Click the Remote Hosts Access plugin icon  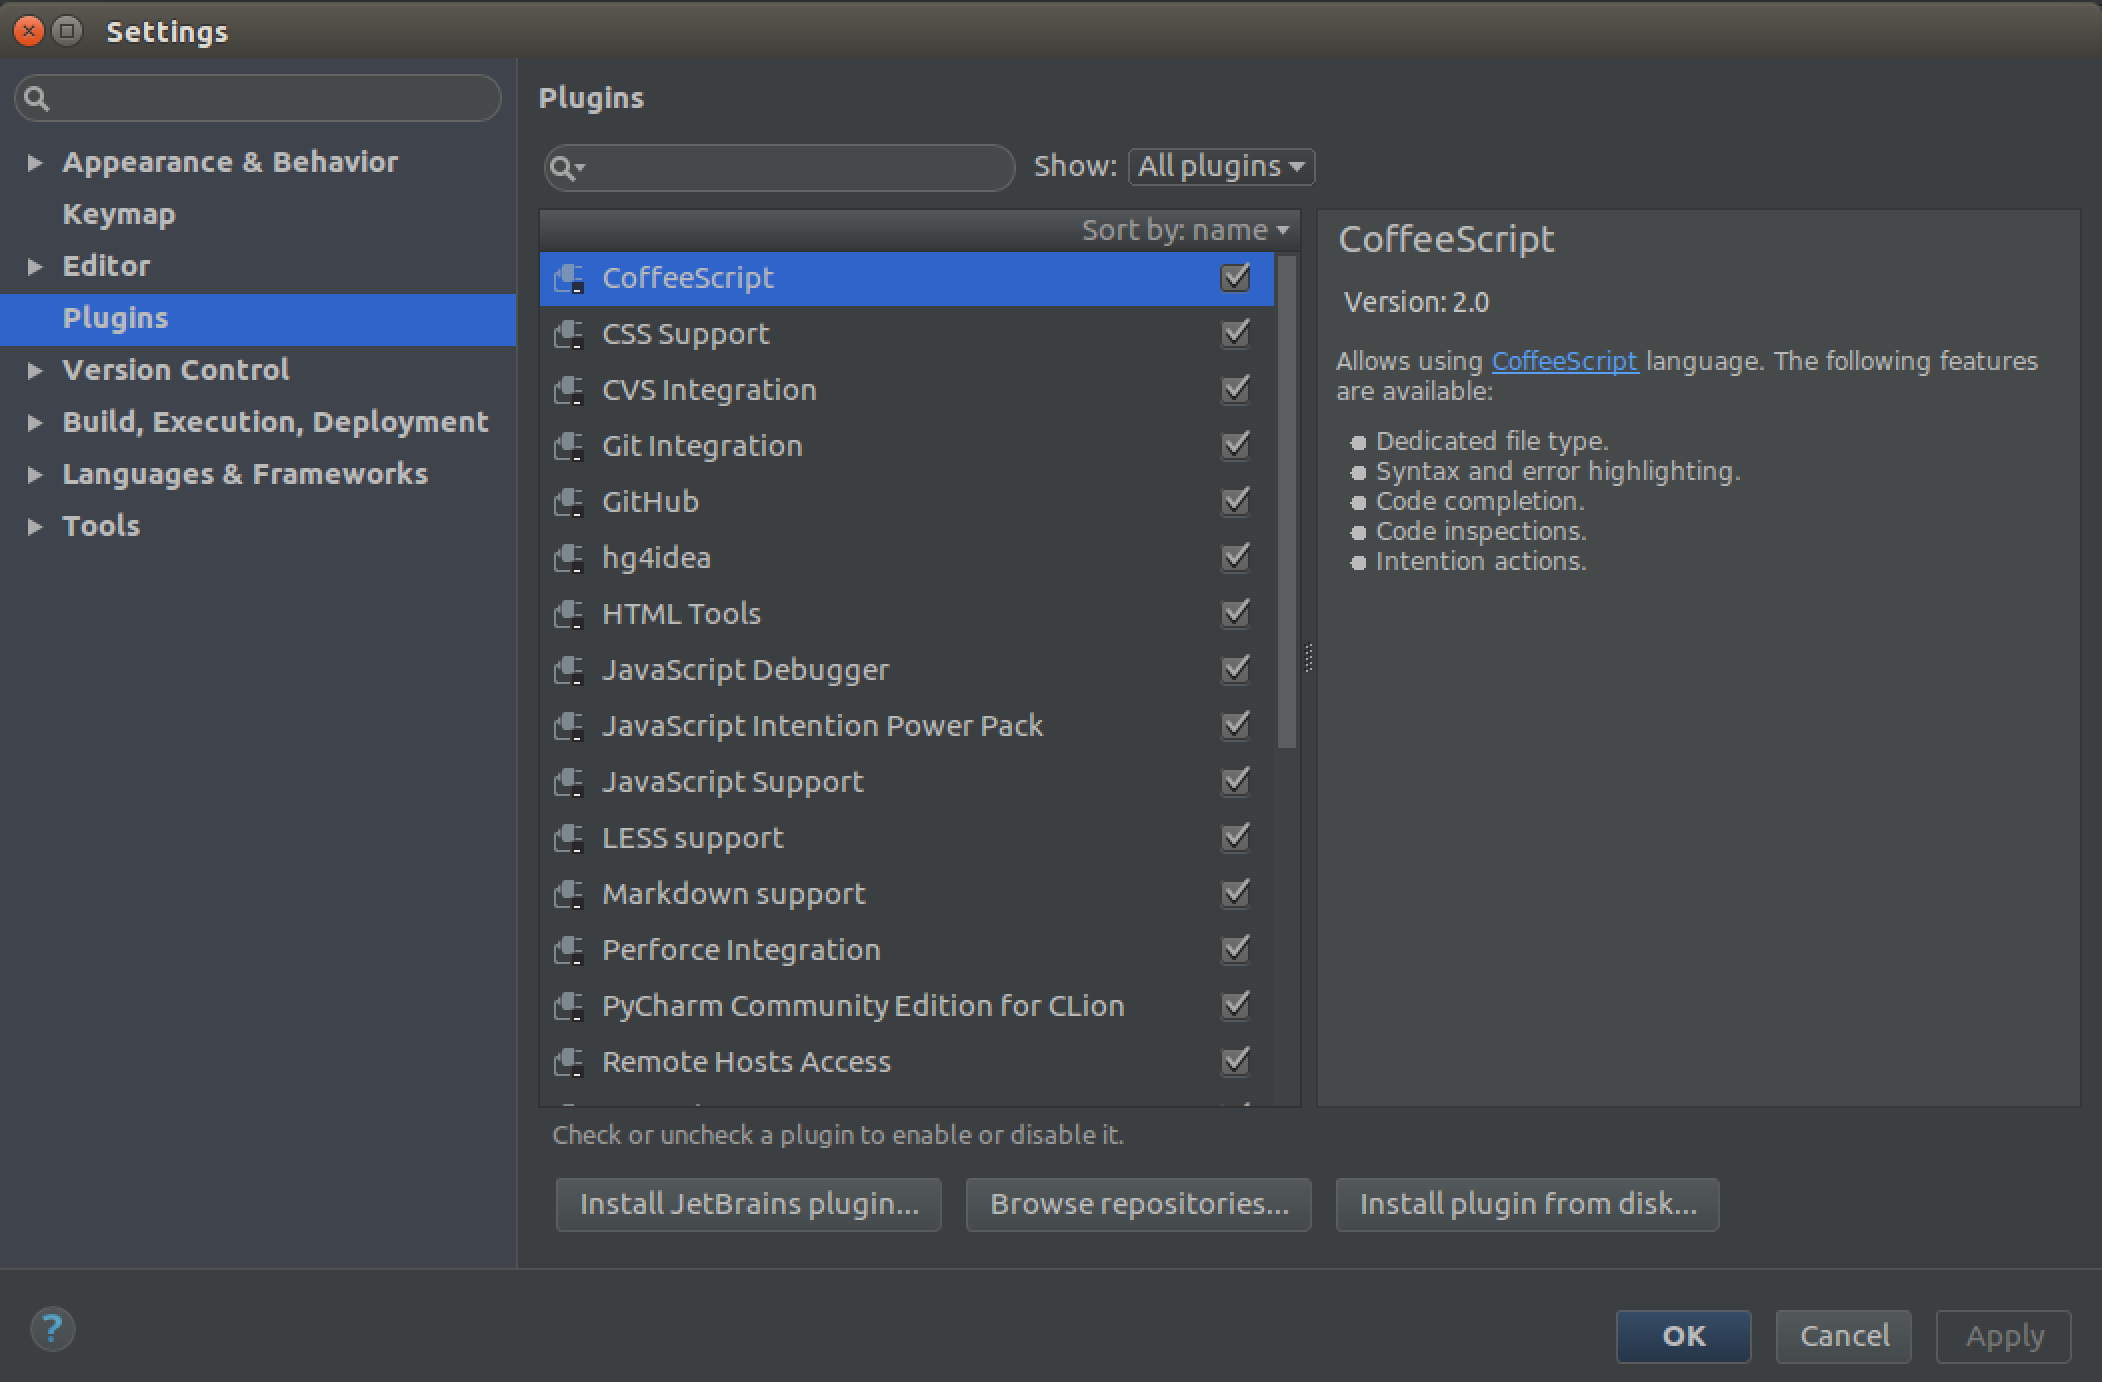click(x=569, y=1063)
